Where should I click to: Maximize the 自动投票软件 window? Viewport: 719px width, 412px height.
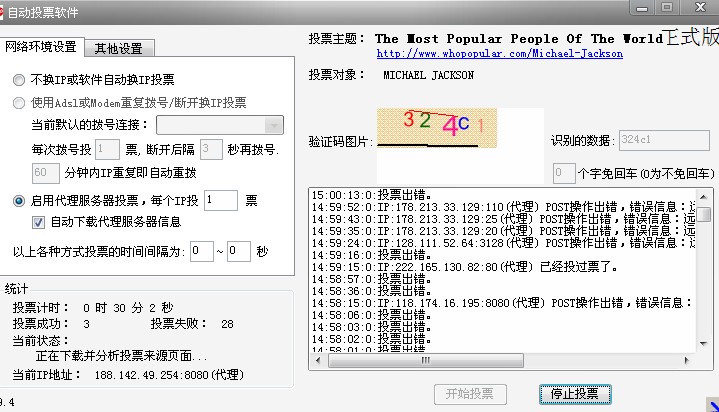tap(666, 8)
